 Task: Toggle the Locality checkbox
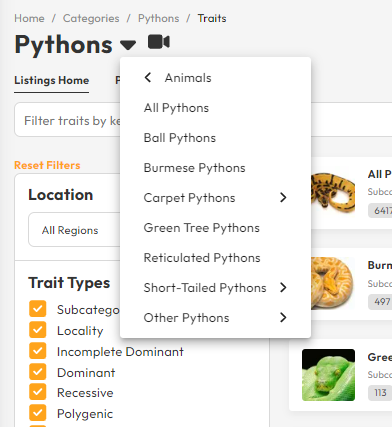click(38, 330)
